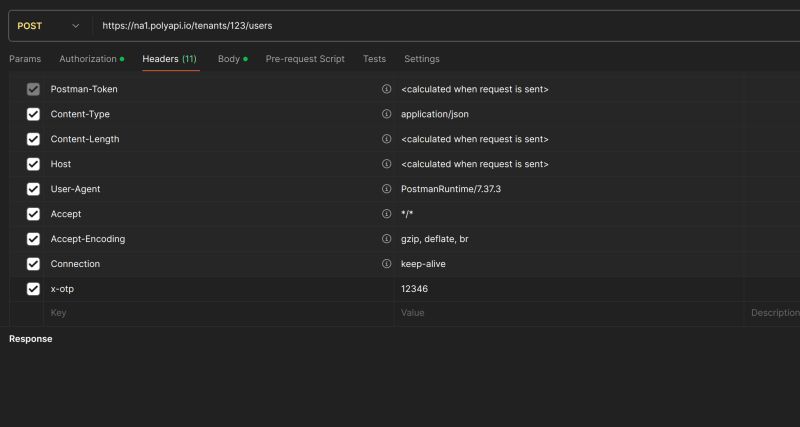Viewport: 800px width, 427px height.
Task: Switch to the Params tab
Action: (x=25, y=59)
